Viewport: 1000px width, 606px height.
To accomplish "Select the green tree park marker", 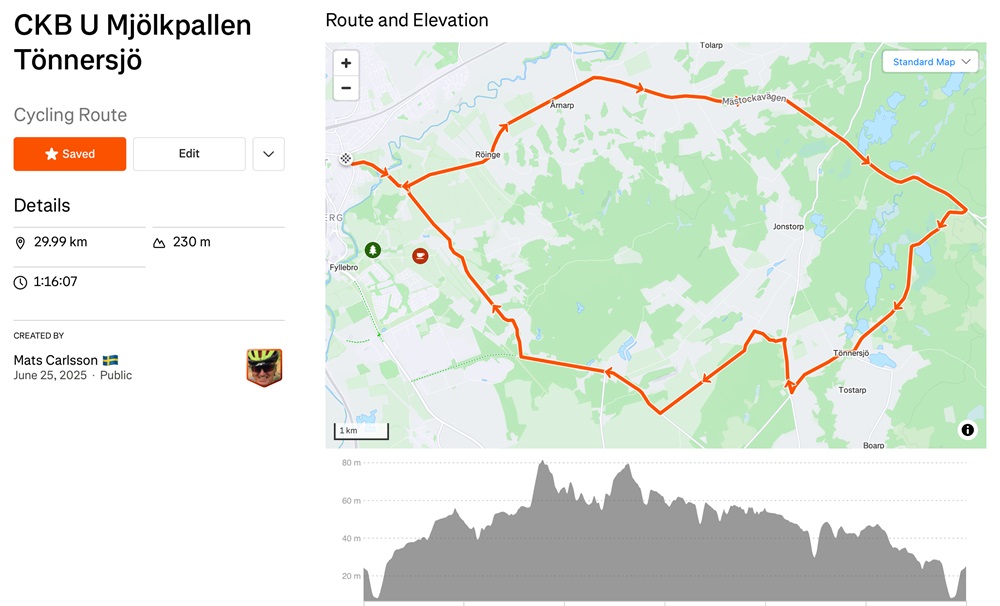I will (x=373, y=250).
